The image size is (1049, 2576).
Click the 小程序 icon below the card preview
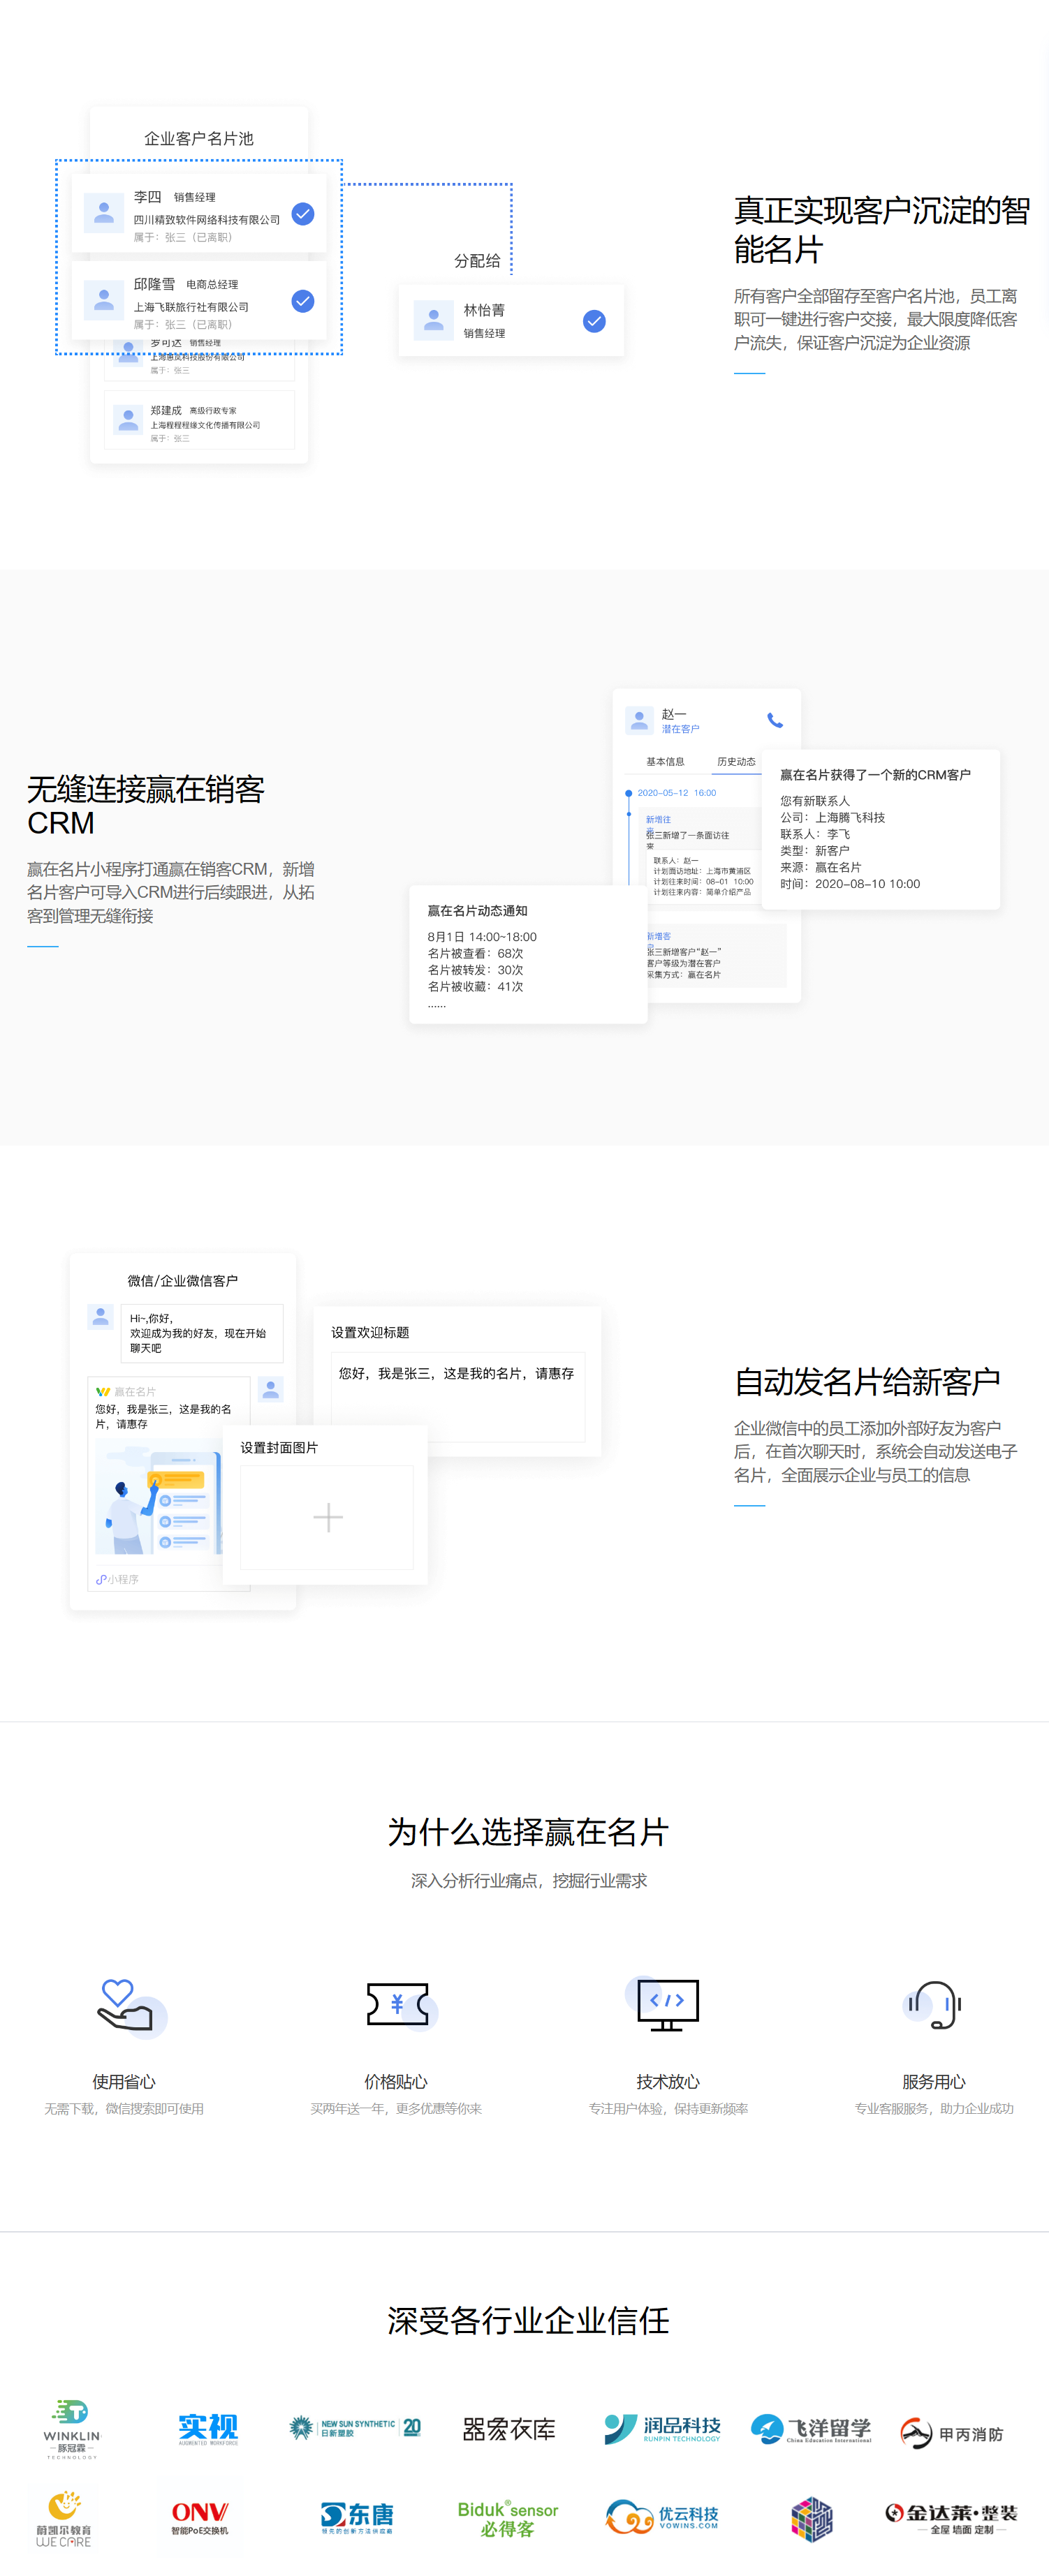101,1579
